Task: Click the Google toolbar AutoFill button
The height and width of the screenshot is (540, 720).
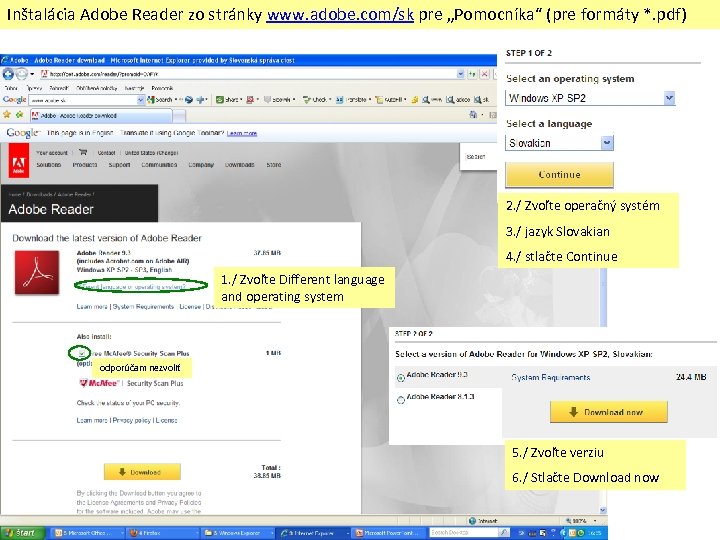Action: click(389, 99)
